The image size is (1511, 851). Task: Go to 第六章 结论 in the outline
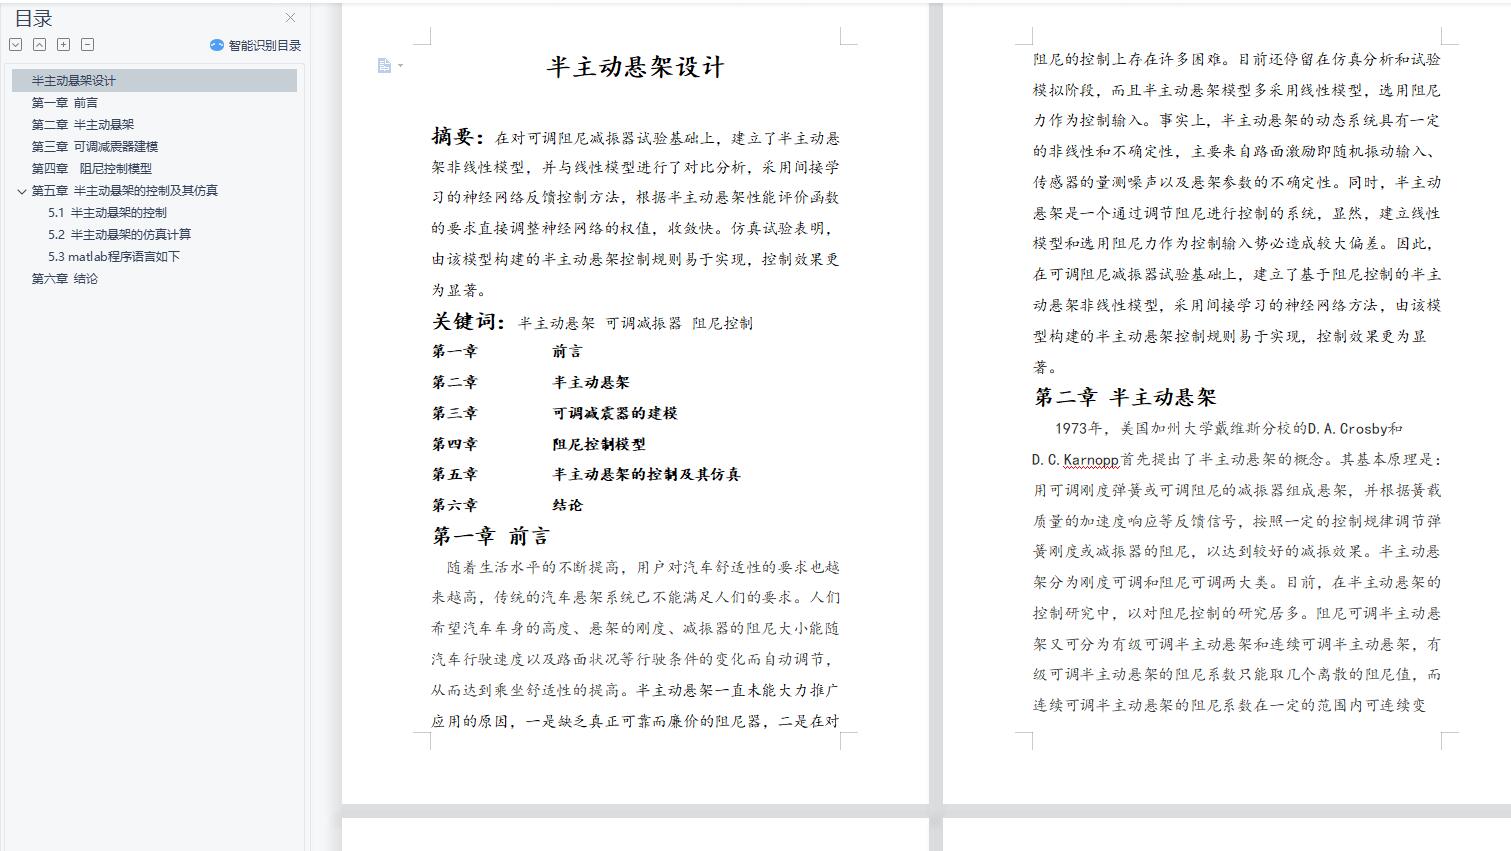coord(64,279)
